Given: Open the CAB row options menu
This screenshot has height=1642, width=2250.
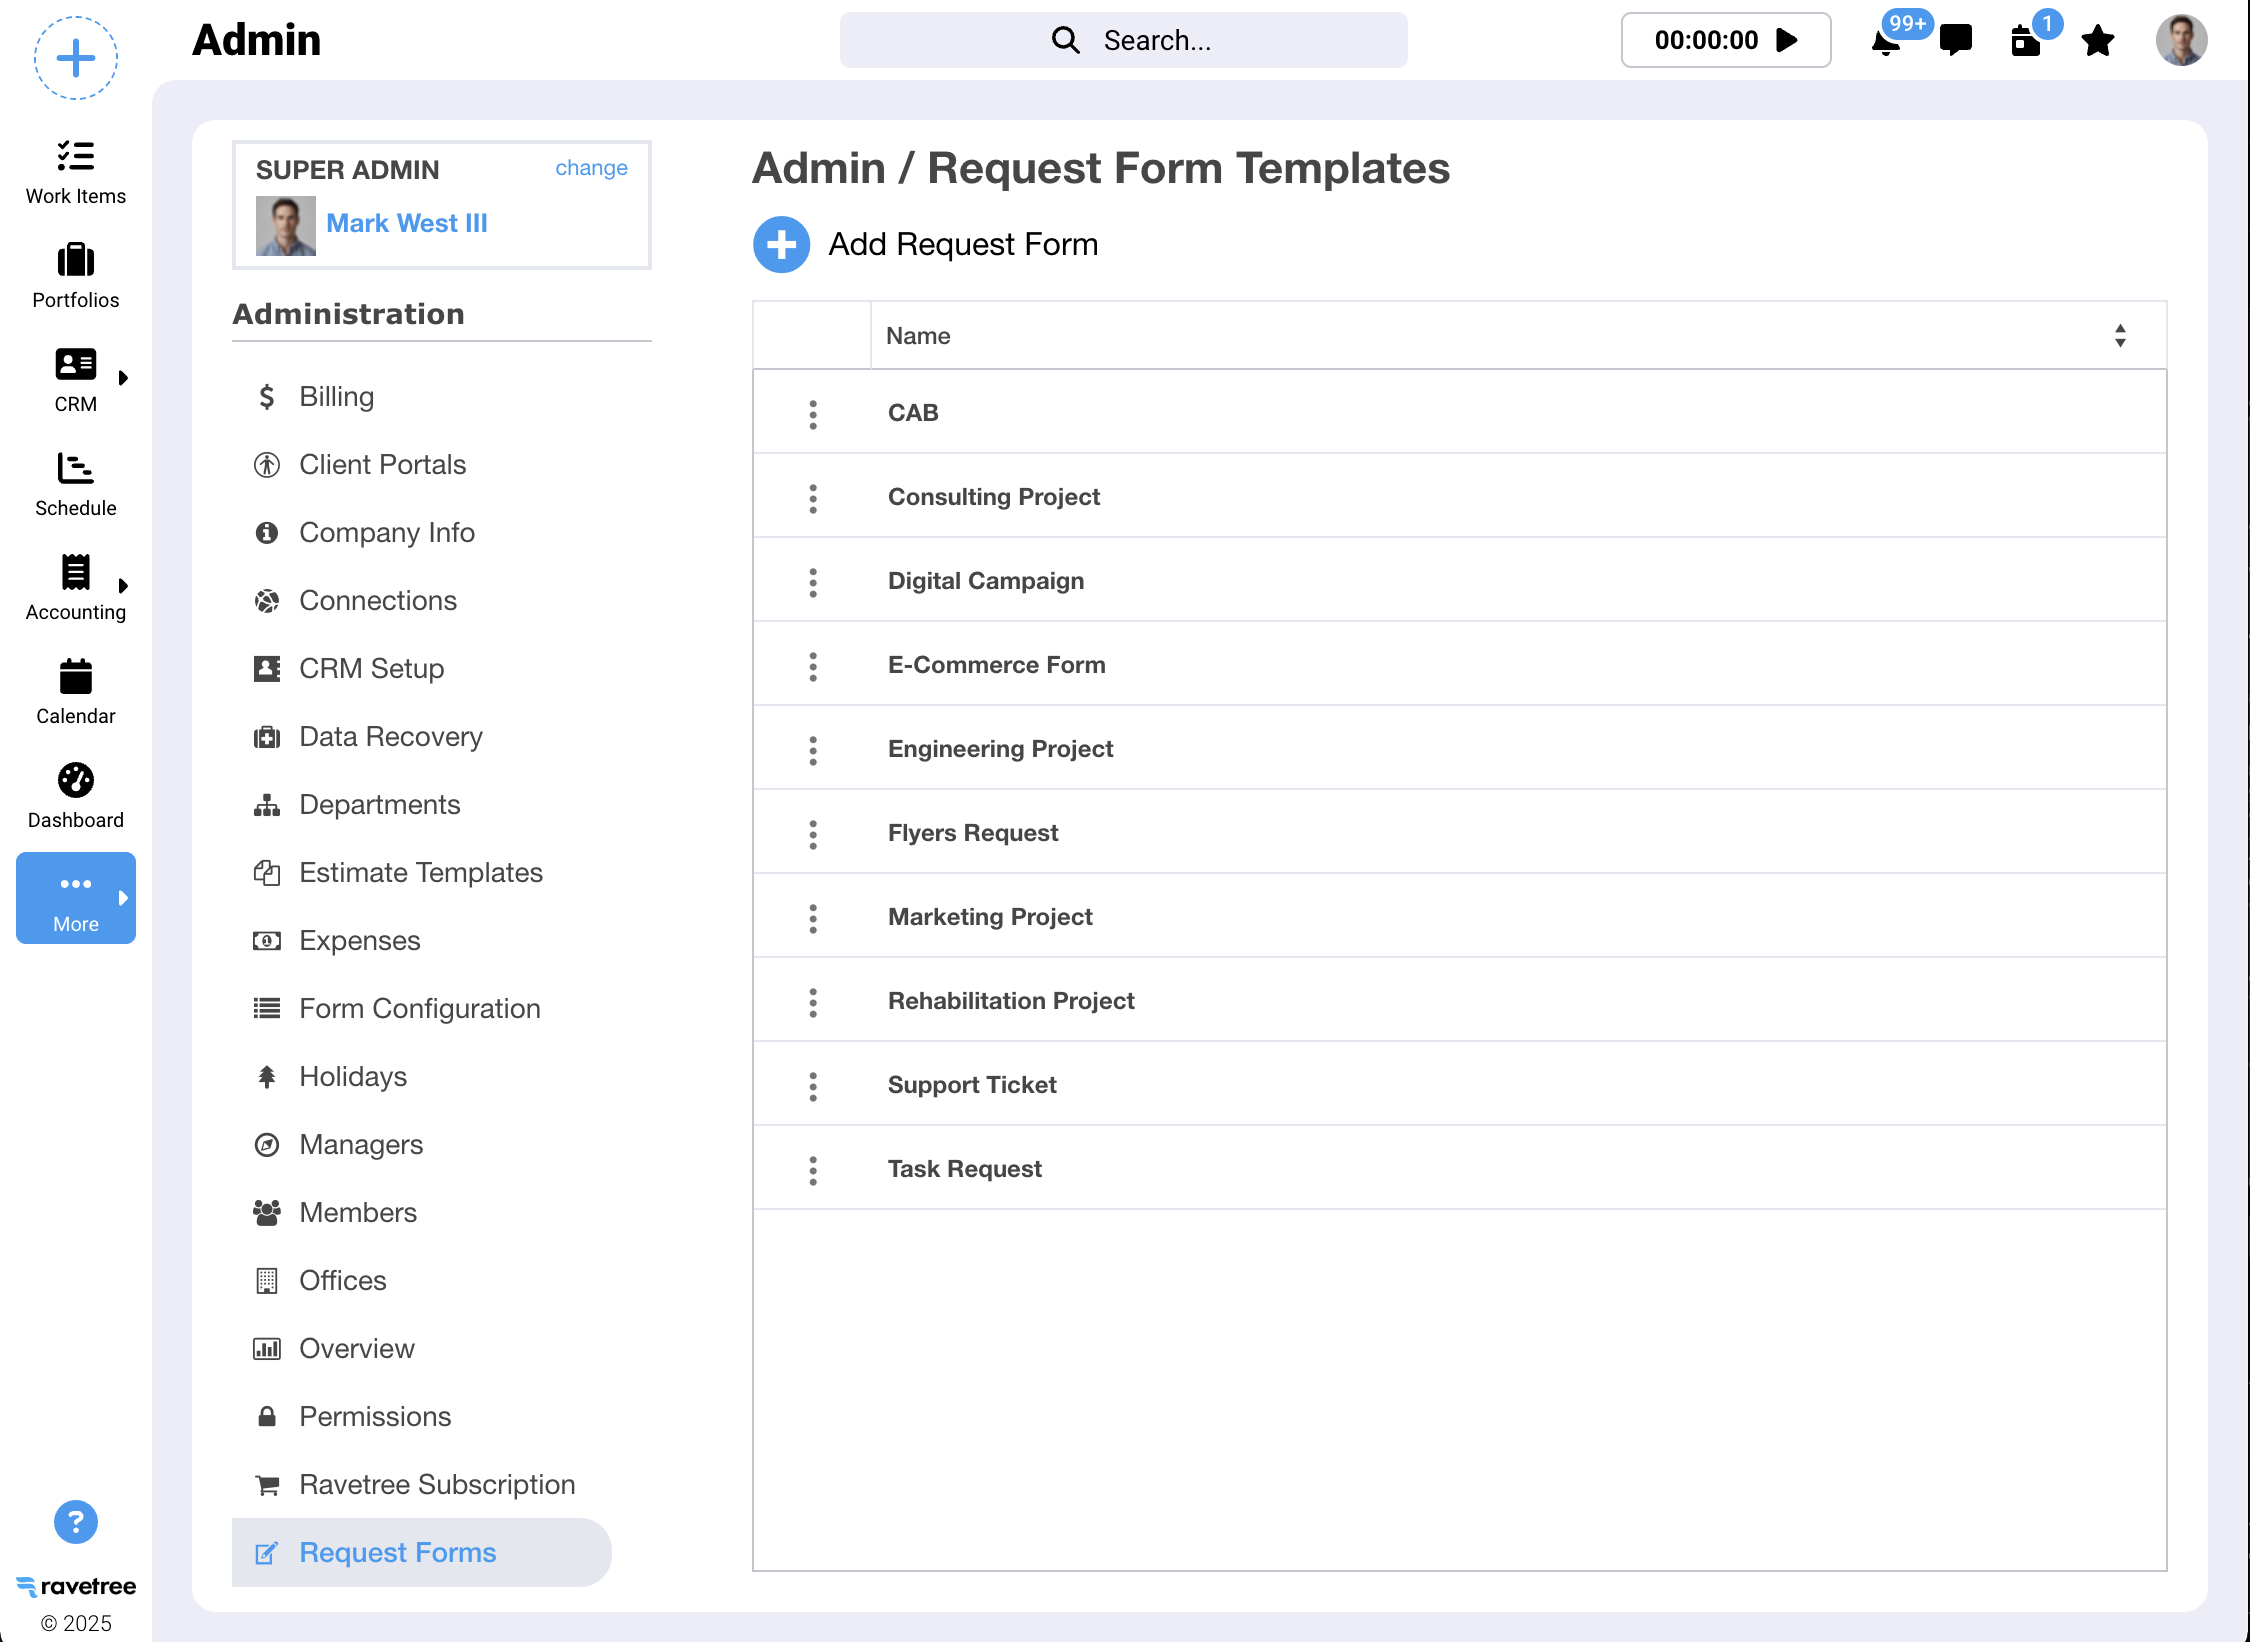Looking at the screenshot, I should [x=813, y=414].
